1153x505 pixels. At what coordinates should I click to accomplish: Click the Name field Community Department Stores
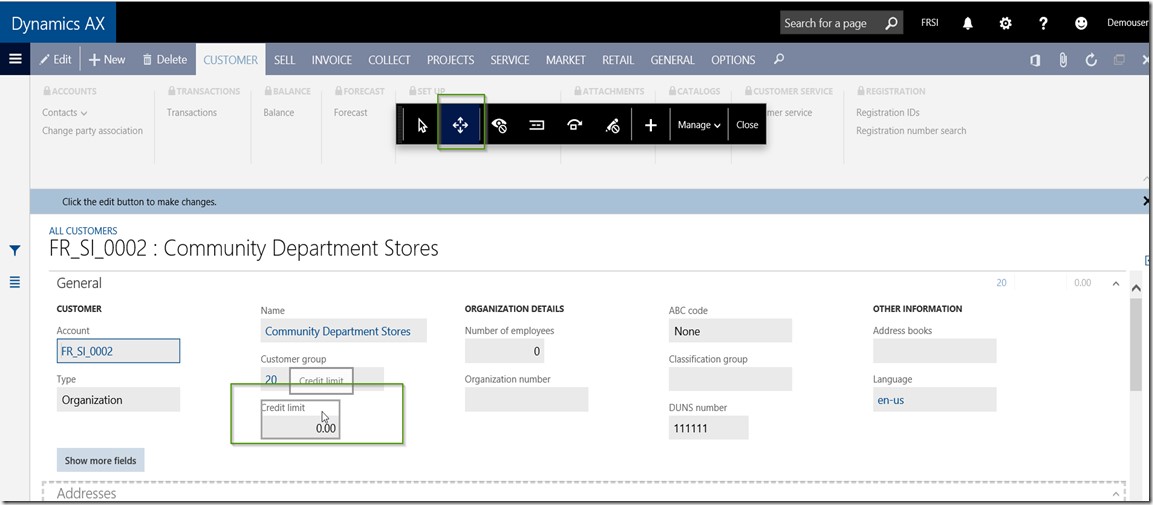343,331
